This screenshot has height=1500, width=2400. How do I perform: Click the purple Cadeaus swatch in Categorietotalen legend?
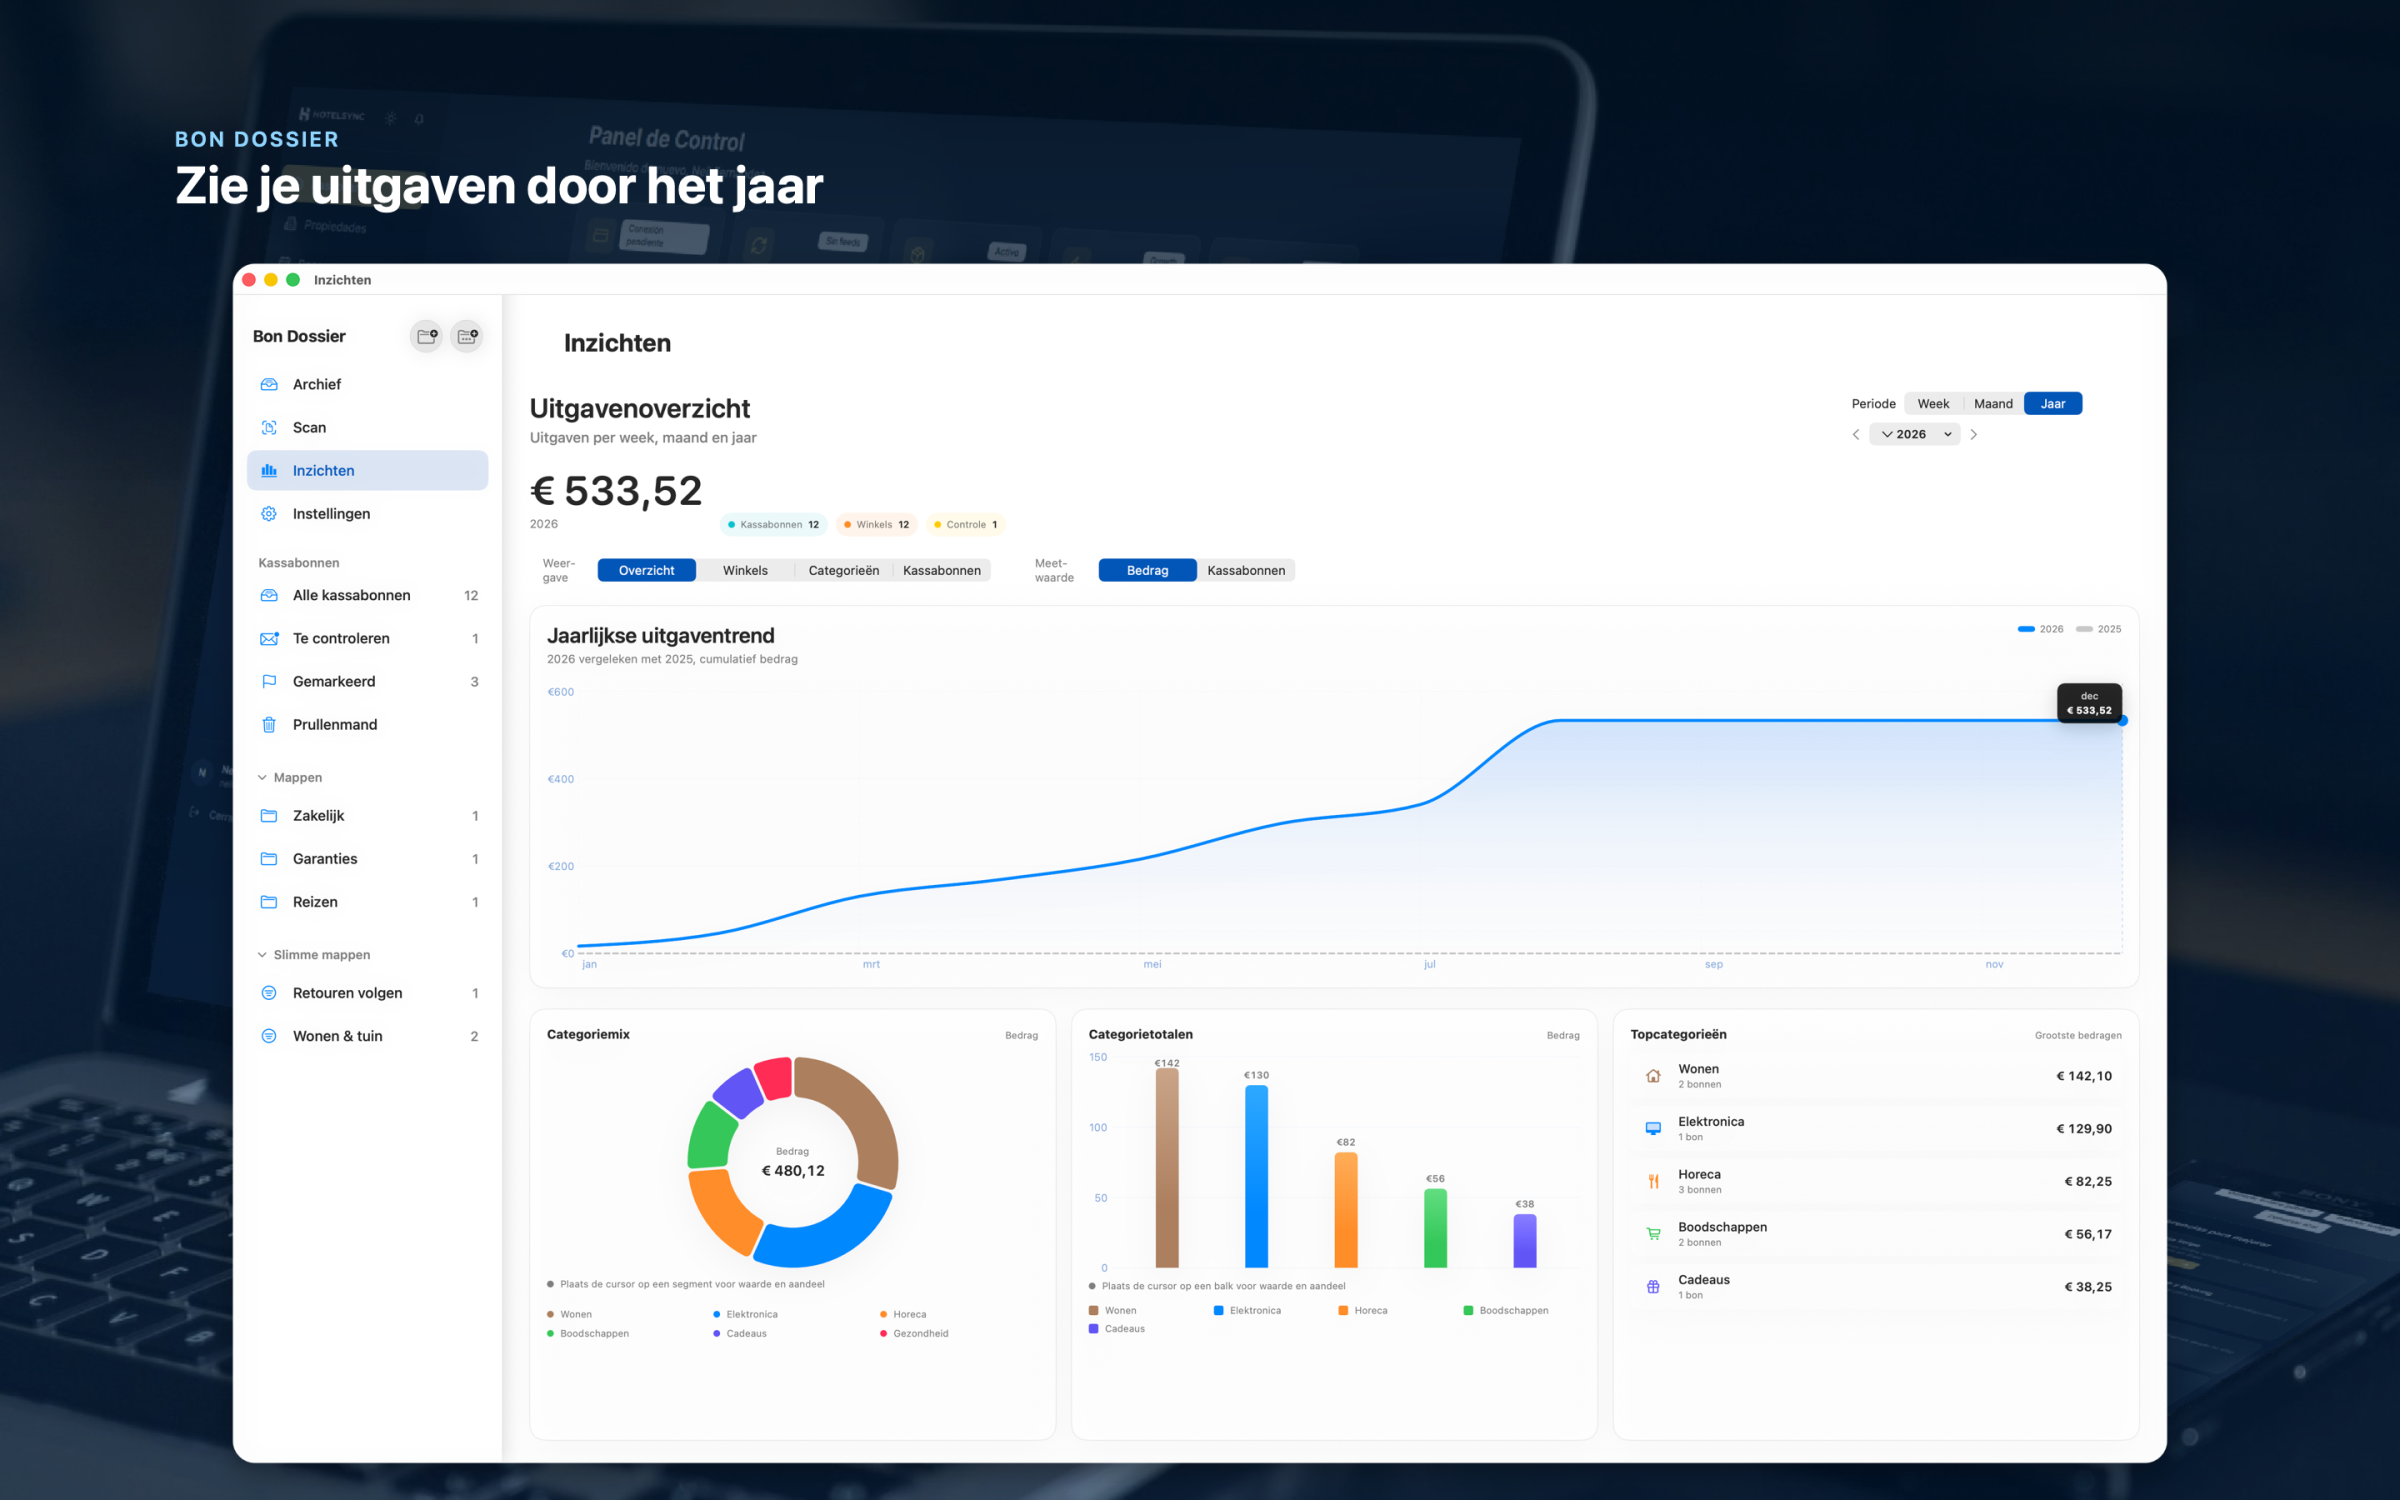[1094, 1329]
